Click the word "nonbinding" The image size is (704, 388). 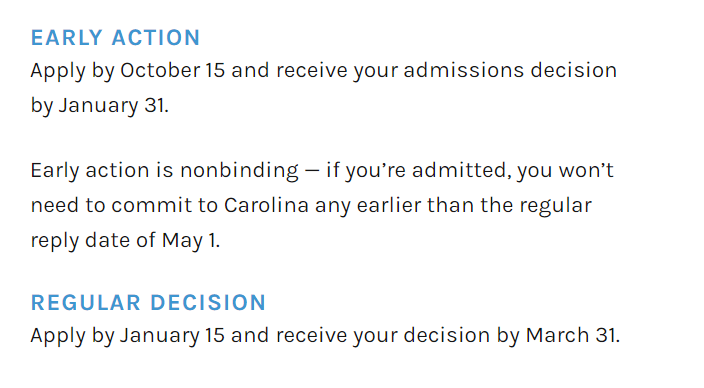239,171
